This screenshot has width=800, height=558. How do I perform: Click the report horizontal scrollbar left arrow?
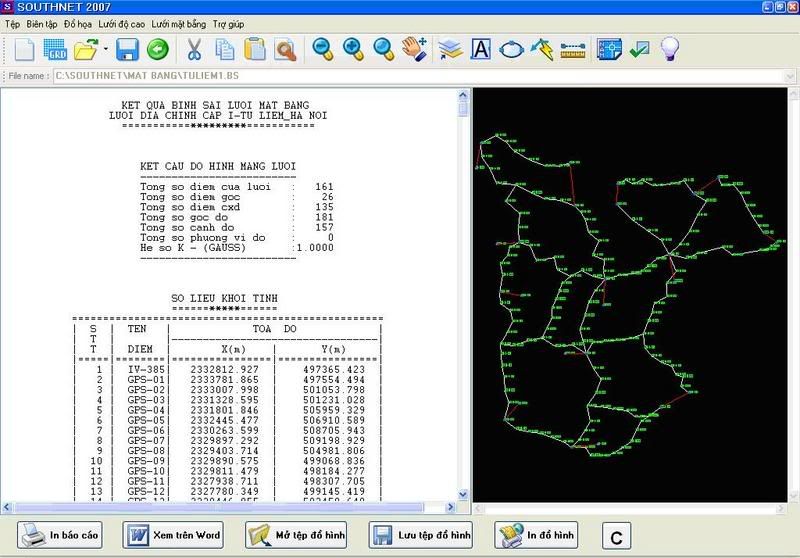click(7, 507)
